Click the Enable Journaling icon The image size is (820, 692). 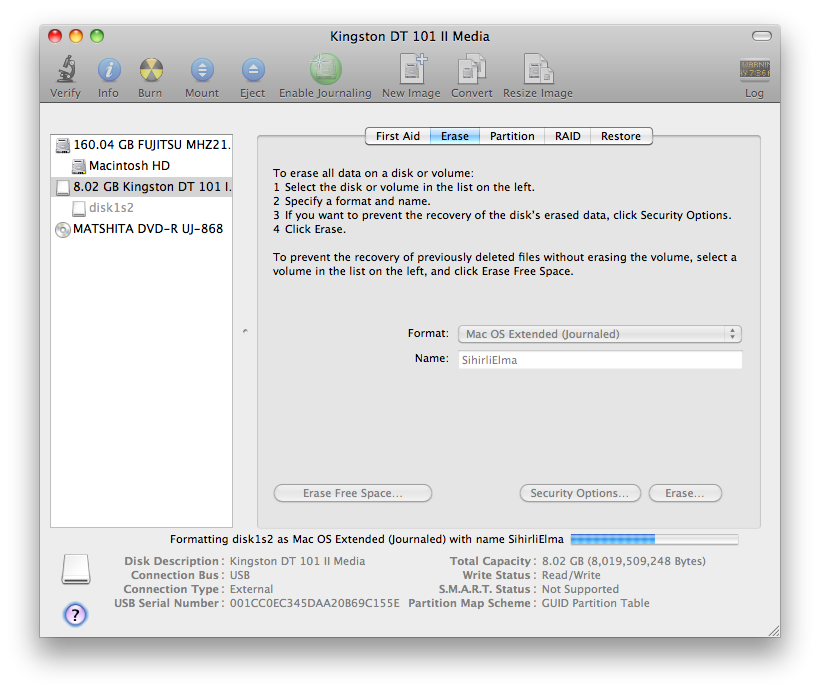(325, 70)
